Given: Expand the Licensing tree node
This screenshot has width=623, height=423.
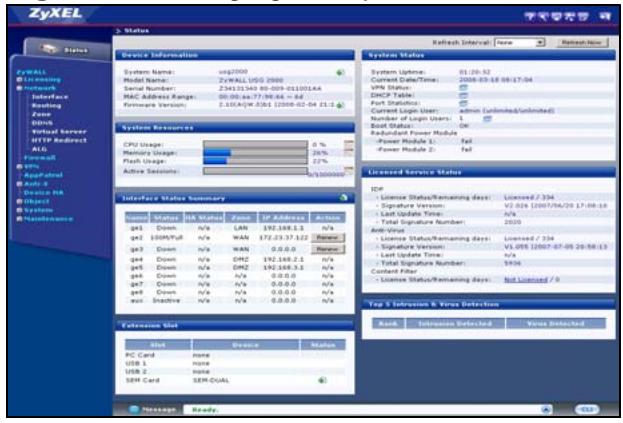Looking at the screenshot, I should [19, 80].
